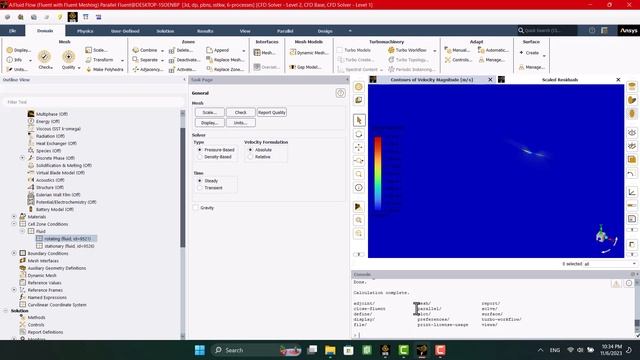Viewport: 640px width, 360px height.
Task: Click the Combine zones ribbon item
Action: 145,50
